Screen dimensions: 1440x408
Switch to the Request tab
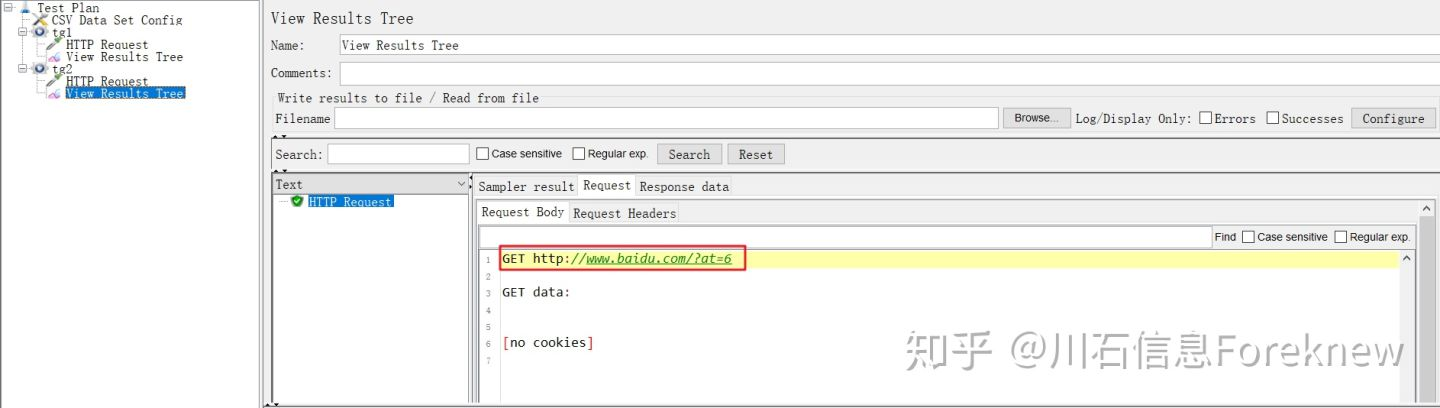607,185
